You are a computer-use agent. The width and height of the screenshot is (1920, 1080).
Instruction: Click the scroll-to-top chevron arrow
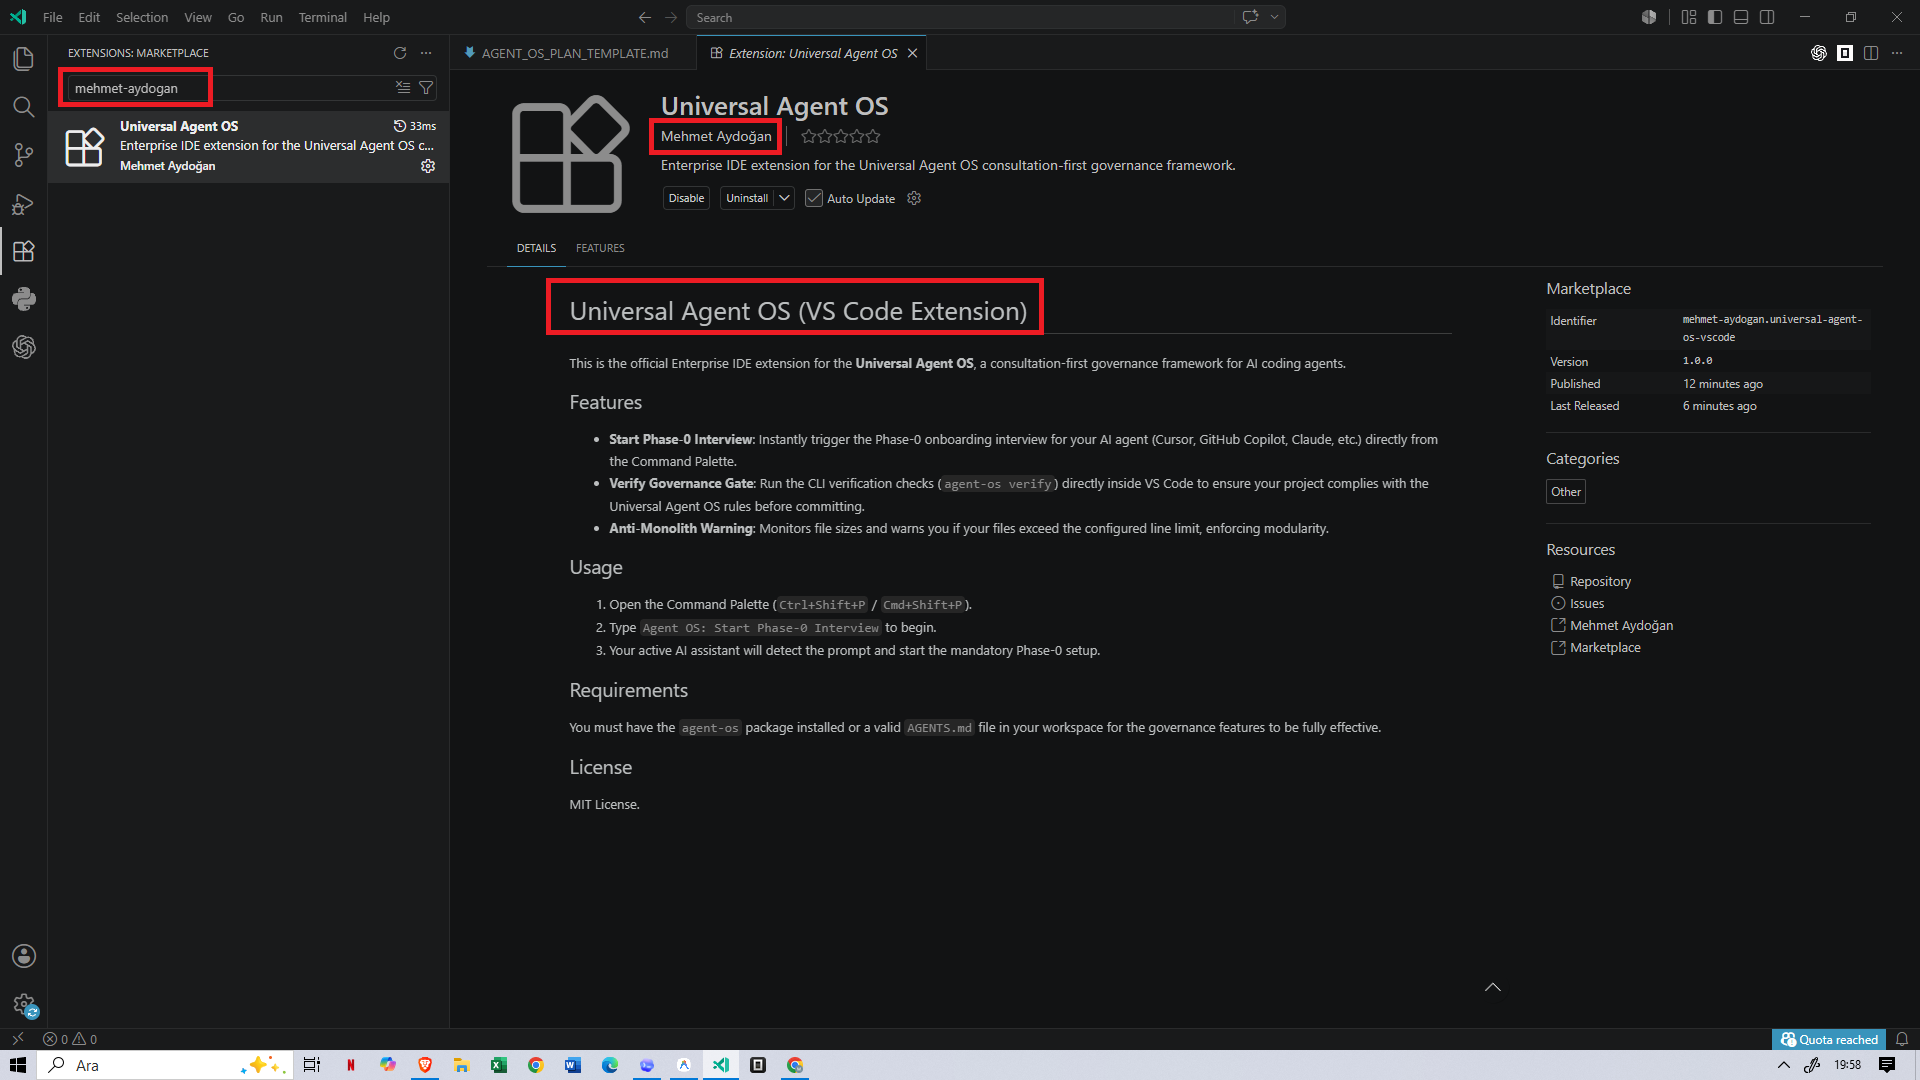1493,987
